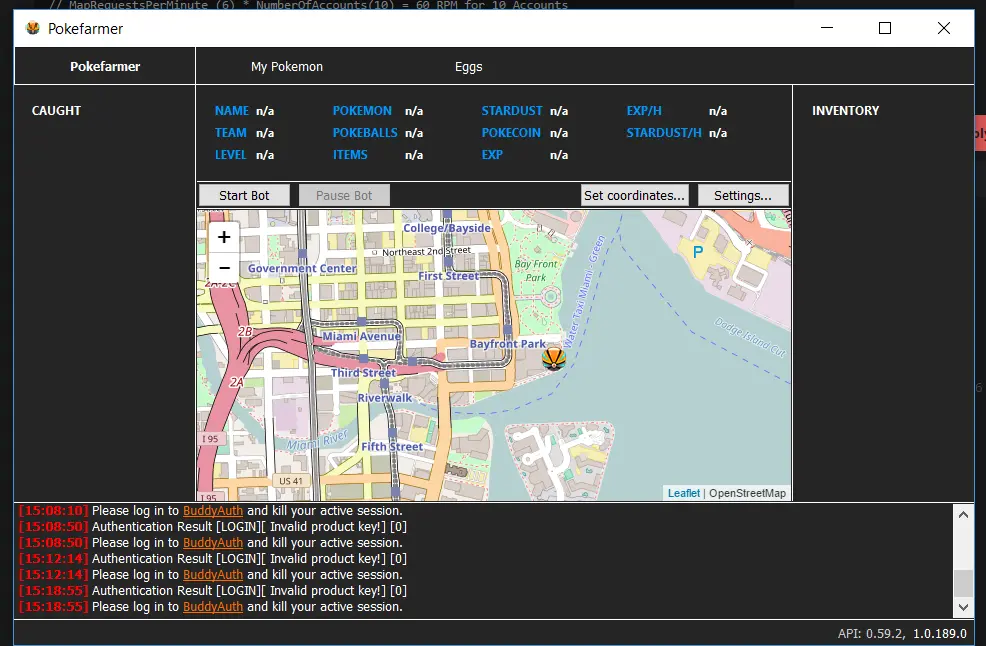Image resolution: width=986 pixels, height=646 pixels.
Task: Click the ITEMS stat label
Action: [350, 155]
